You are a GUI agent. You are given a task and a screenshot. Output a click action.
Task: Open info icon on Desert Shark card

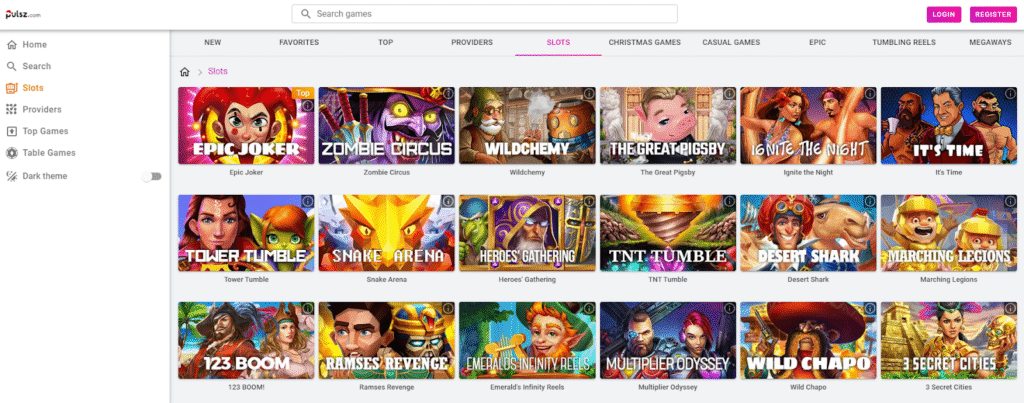coord(870,201)
